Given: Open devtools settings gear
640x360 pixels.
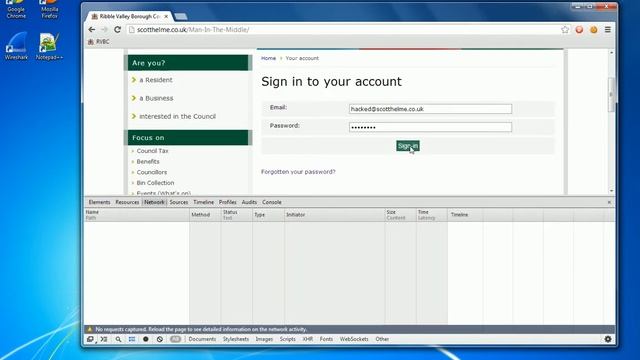Looking at the screenshot, I should (608, 339).
